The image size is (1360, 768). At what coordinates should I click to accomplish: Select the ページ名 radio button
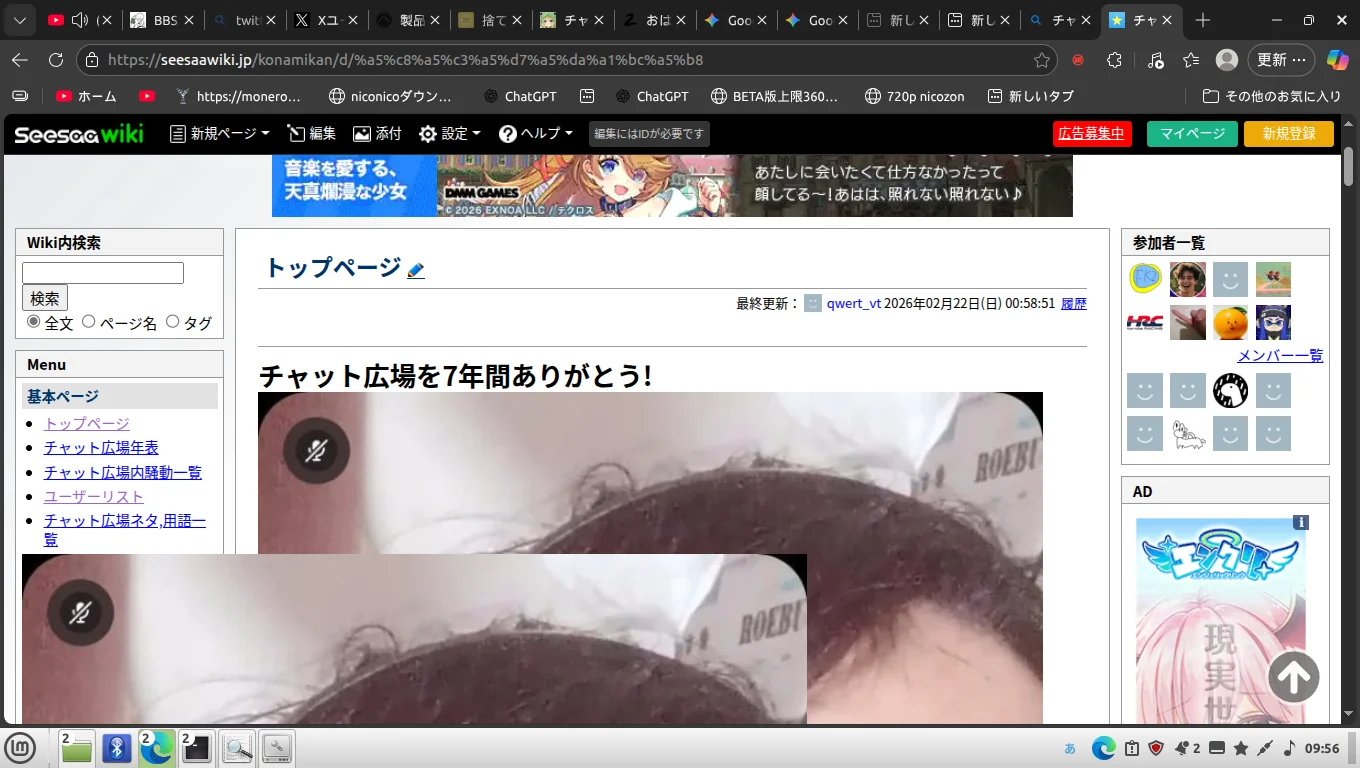click(89, 322)
